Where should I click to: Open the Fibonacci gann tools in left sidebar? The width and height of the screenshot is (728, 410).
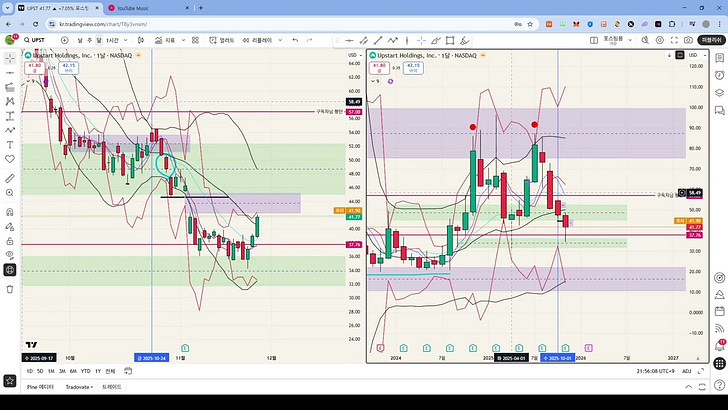pos(10,87)
